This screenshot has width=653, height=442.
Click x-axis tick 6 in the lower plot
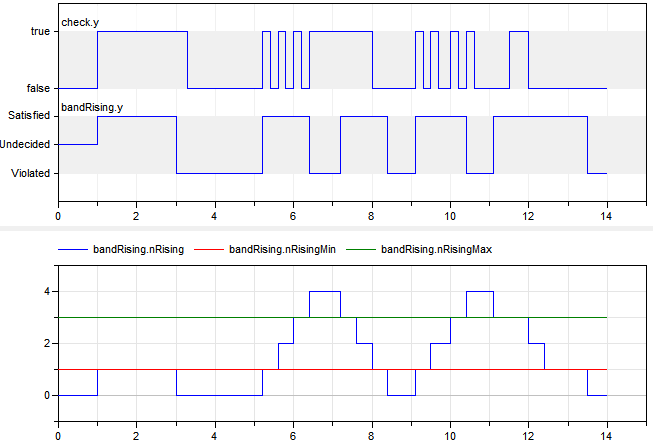293,435
